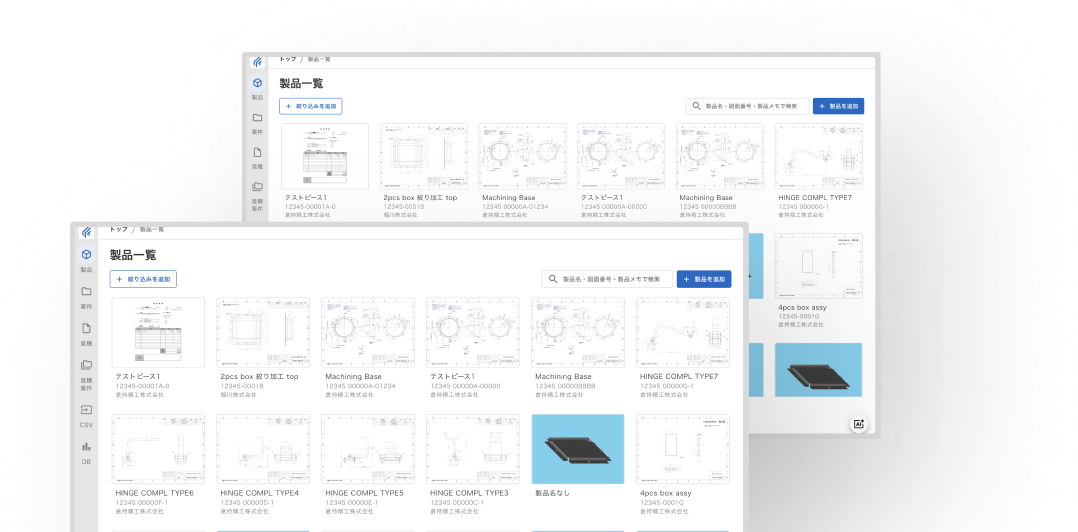Open 見積案件 in the front window sidebar
This screenshot has height=532, width=1078.
tap(86, 375)
